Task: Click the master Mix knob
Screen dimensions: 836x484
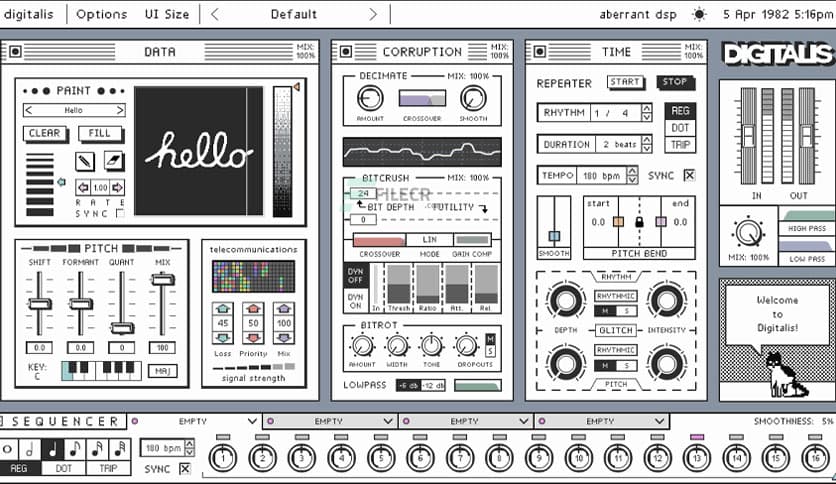Action: (749, 233)
